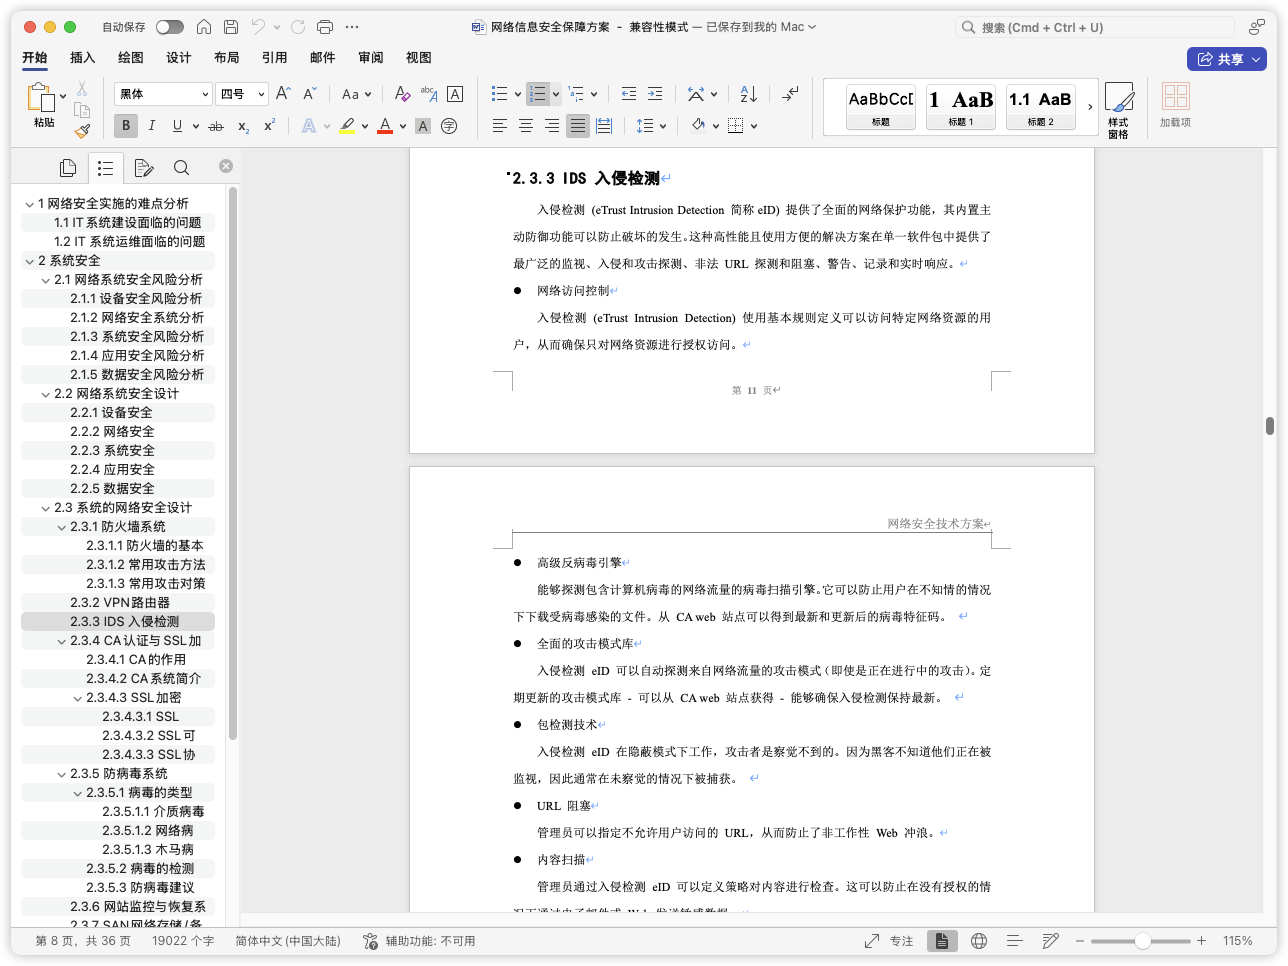Open the search icon in the sidebar

tap(181, 167)
